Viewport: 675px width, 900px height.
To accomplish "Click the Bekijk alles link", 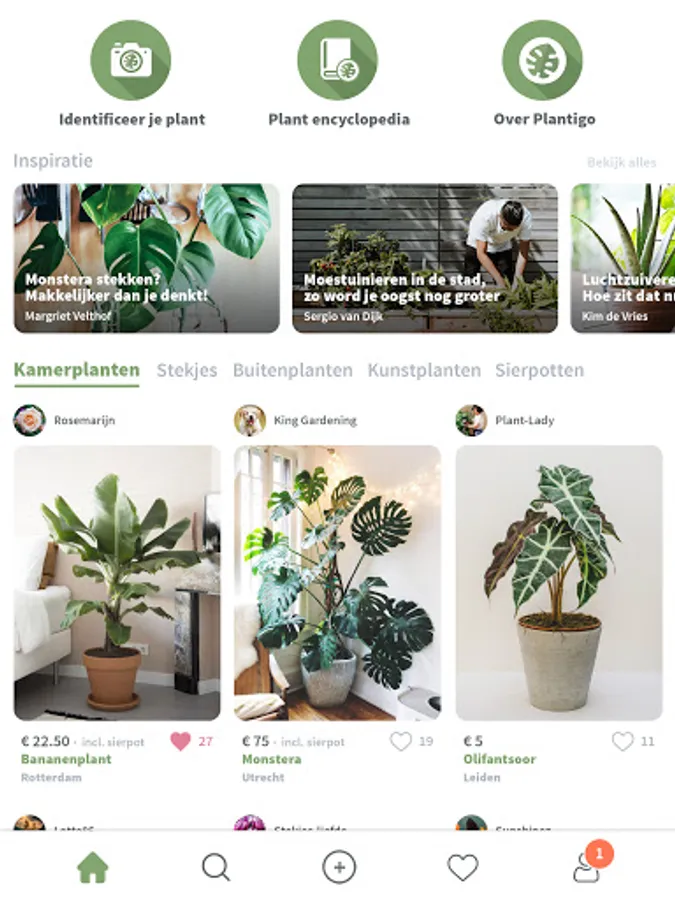I will tap(622, 162).
